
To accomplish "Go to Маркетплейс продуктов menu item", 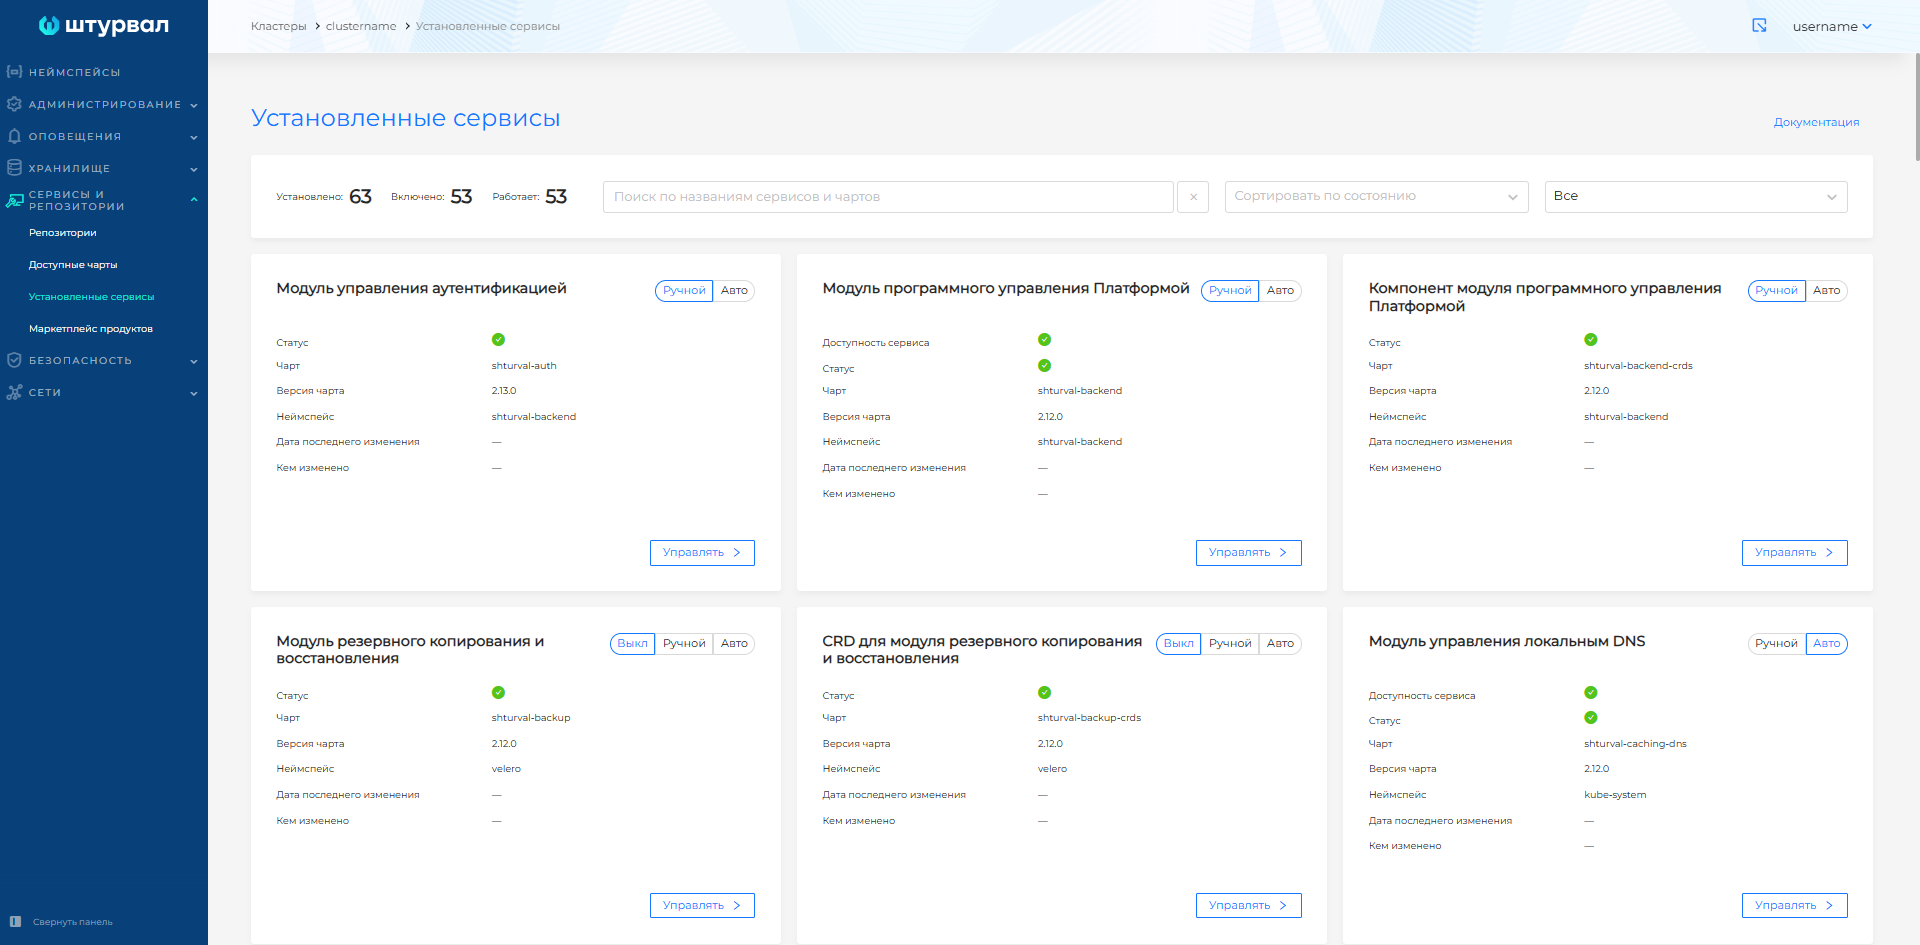I will click(x=91, y=329).
